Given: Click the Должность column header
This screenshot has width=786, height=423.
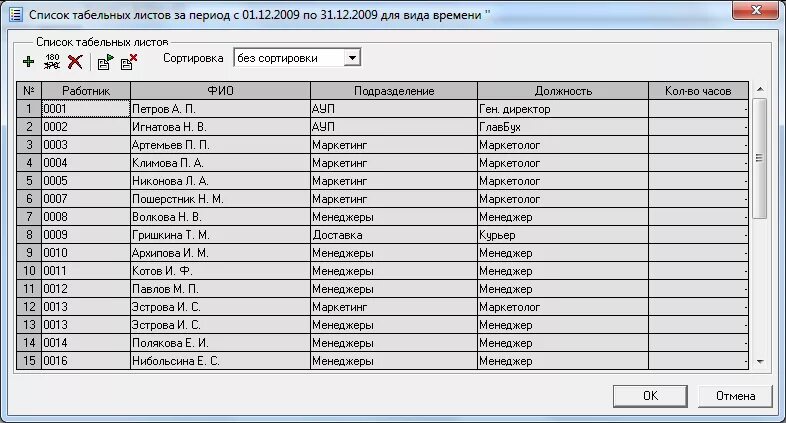Looking at the screenshot, I should click(563, 91).
